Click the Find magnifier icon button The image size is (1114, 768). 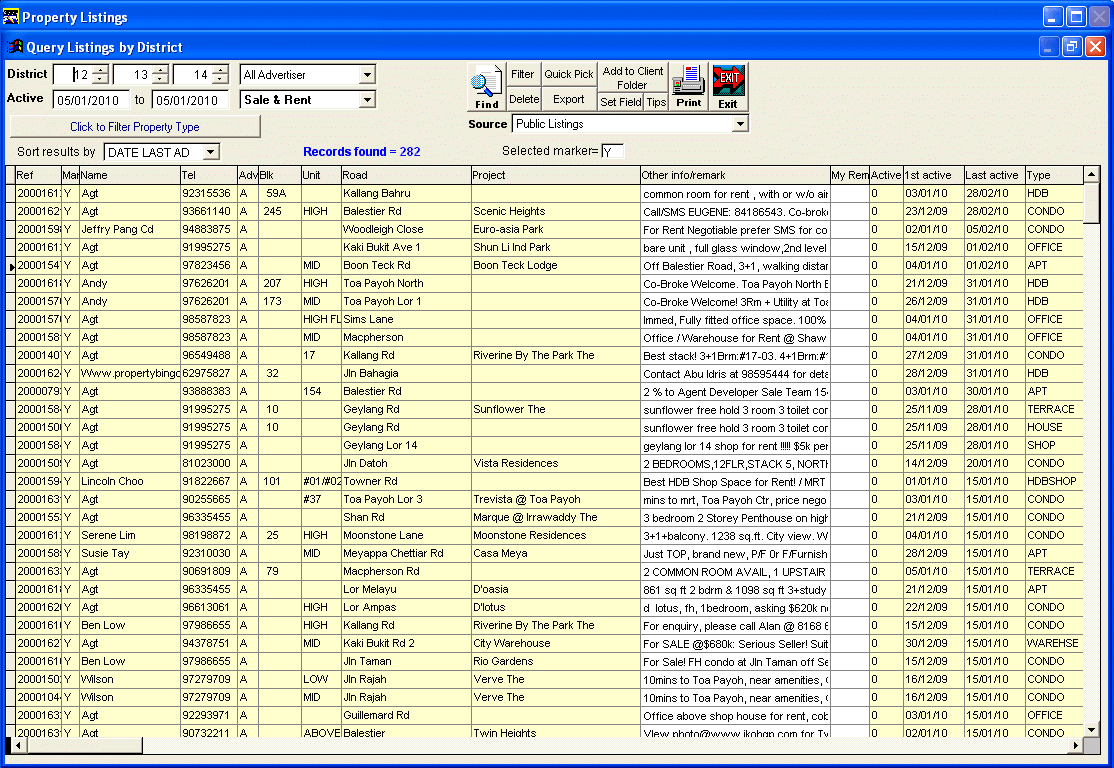486,87
